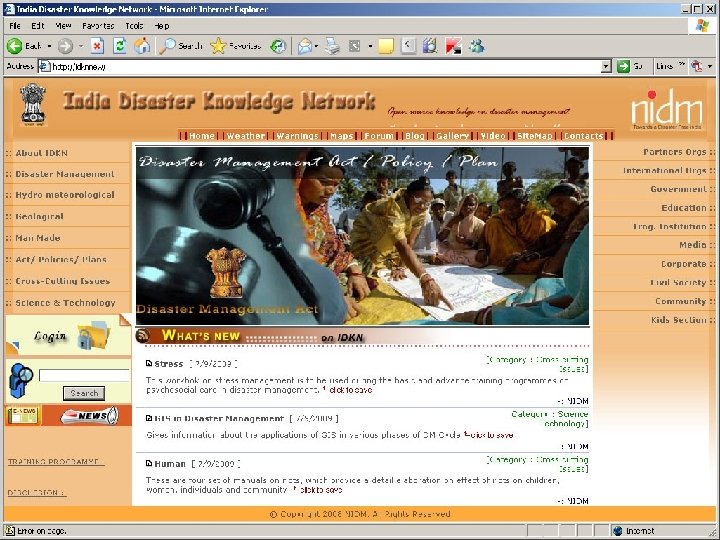Open the File menu
720x540 pixels.
[x=15, y=26]
